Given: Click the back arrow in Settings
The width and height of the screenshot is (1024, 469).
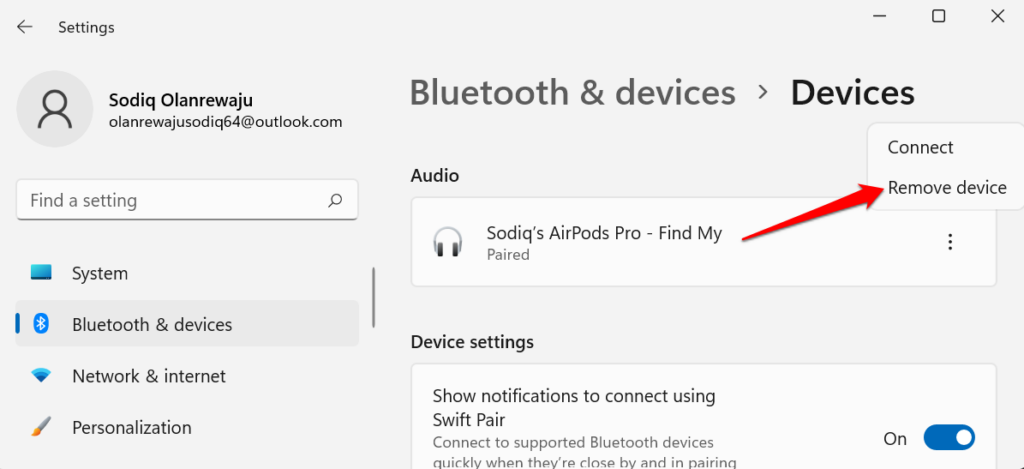Looking at the screenshot, I should [x=24, y=27].
